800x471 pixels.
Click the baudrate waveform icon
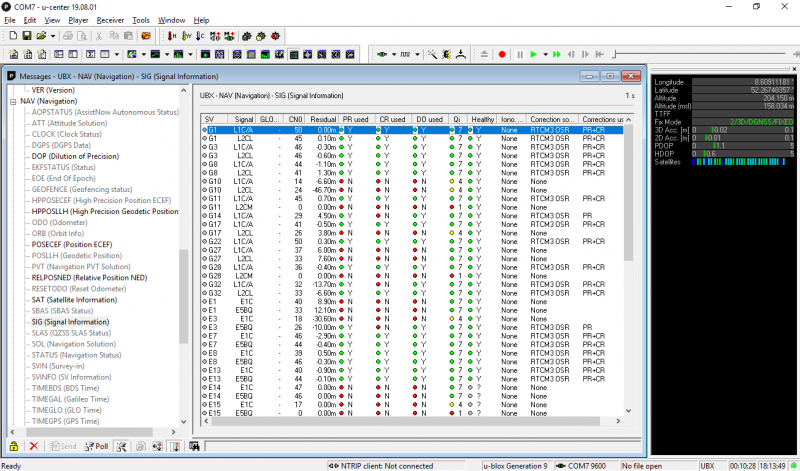[x=405, y=54]
